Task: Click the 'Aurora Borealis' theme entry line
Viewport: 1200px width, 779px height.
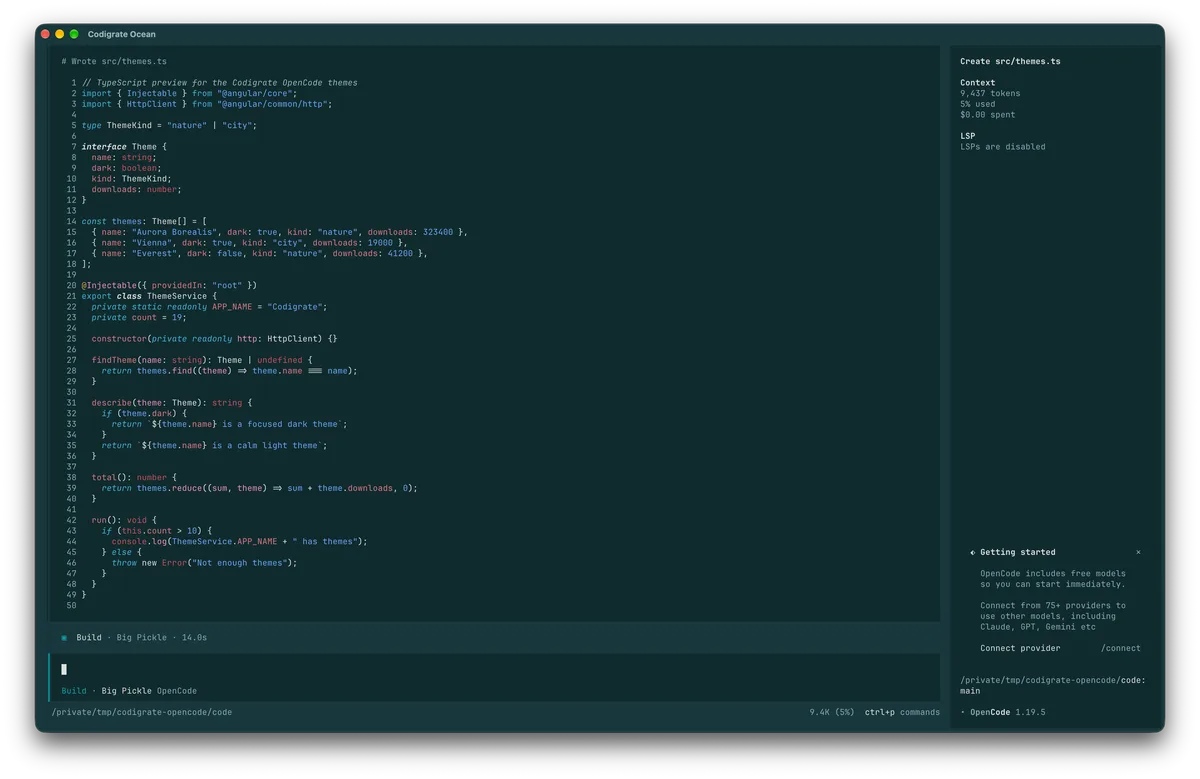Action: (280, 232)
